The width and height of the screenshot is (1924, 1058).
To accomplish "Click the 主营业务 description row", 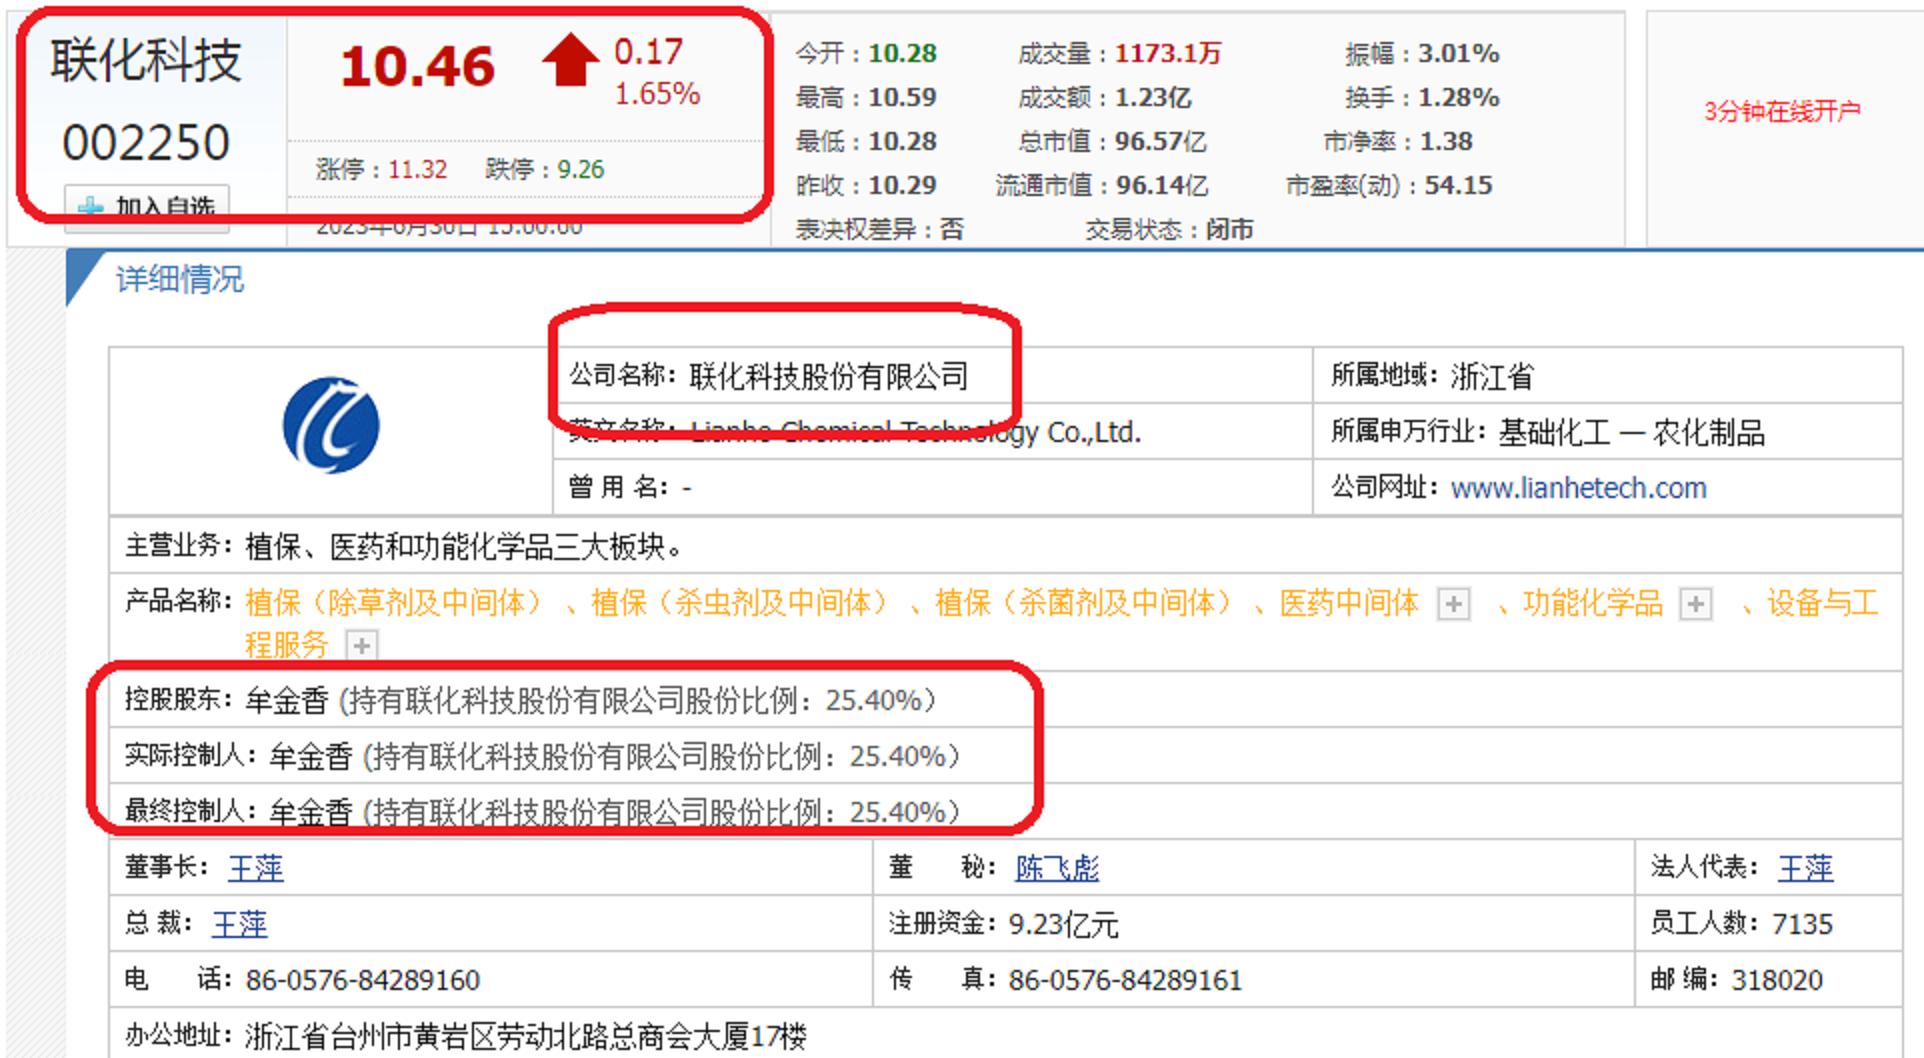I will click(1005, 546).
